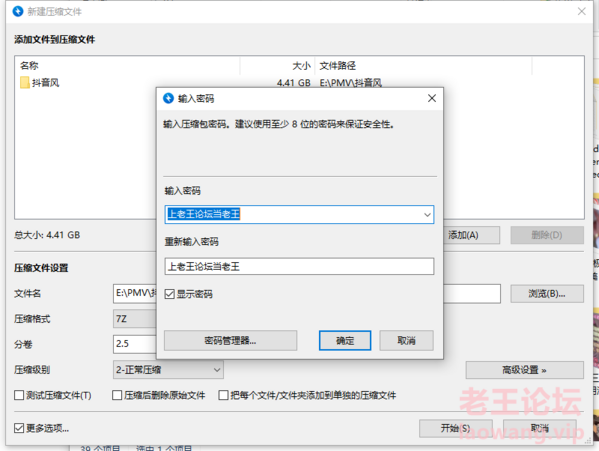Expand the password history dropdown arrow
Screen dimensions: 599x451
(427, 215)
